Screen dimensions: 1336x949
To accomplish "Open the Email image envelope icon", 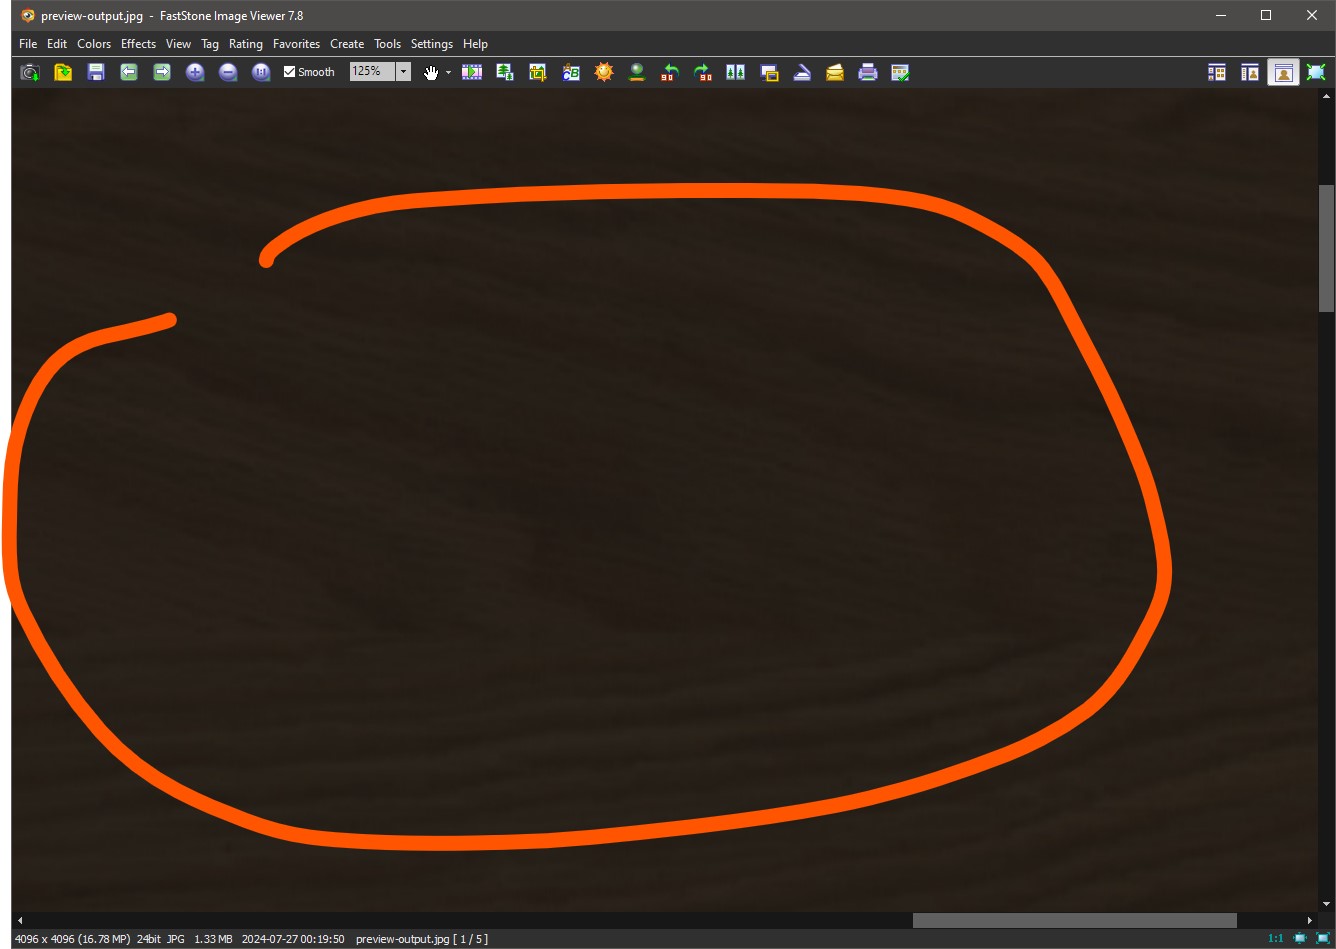I will pos(835,72).
